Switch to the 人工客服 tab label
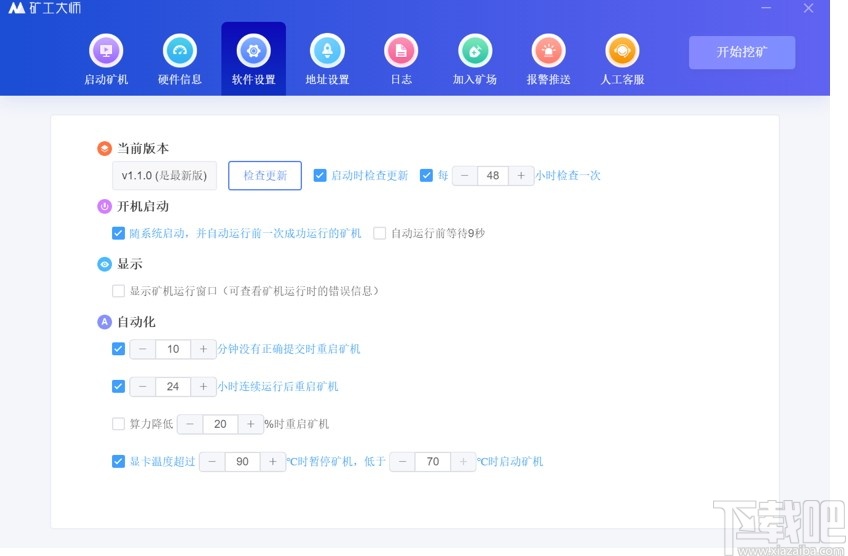Screen dimensions: 848x556 (622, 80)
